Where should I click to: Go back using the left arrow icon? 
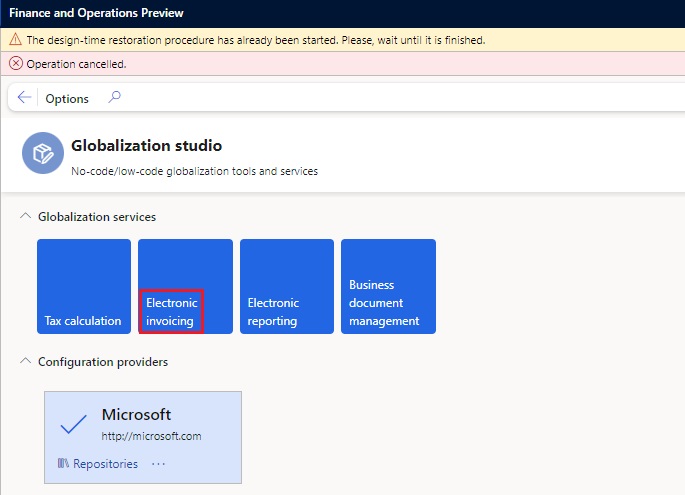[24, 97]
